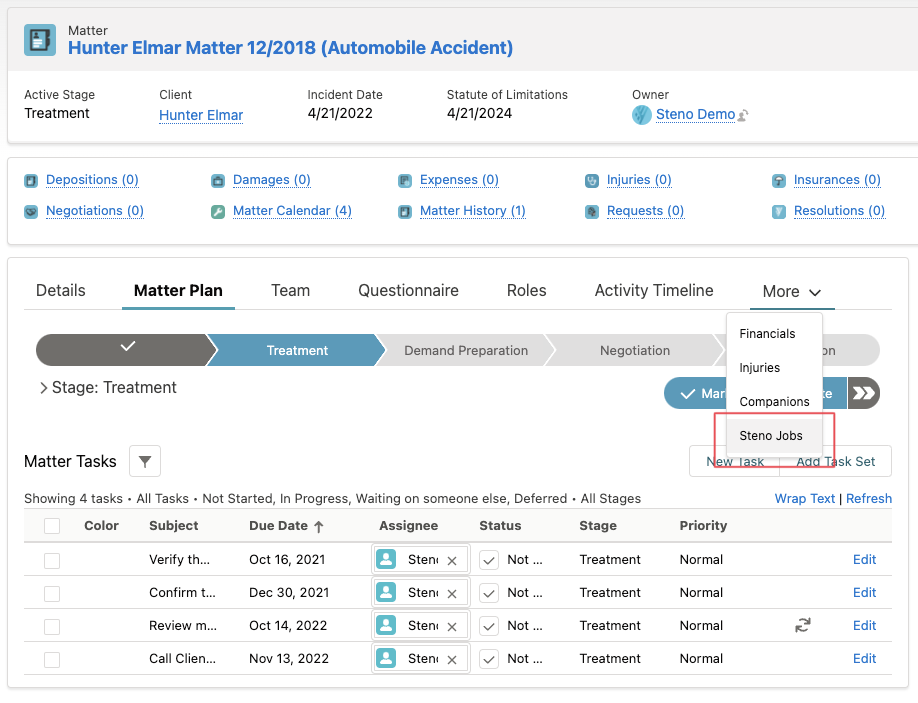Click the Injuries related list icon
The image size is (918, 703).
(592, 181)
